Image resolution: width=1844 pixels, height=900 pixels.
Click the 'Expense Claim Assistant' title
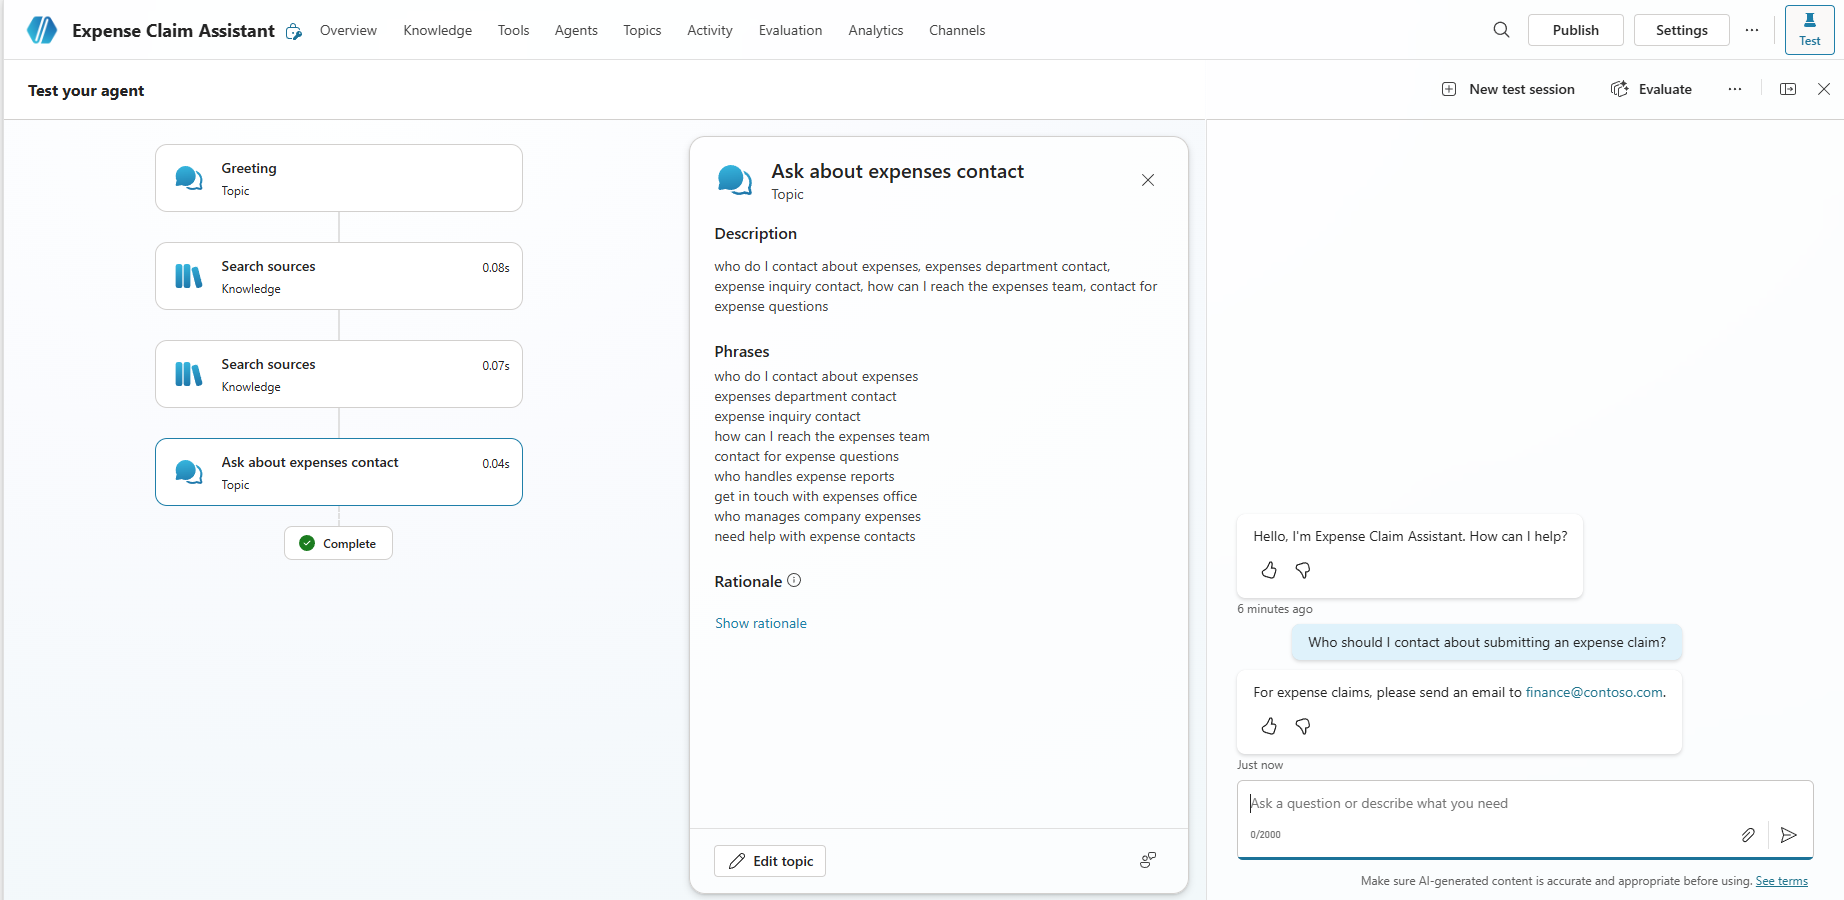click(173, 31)
